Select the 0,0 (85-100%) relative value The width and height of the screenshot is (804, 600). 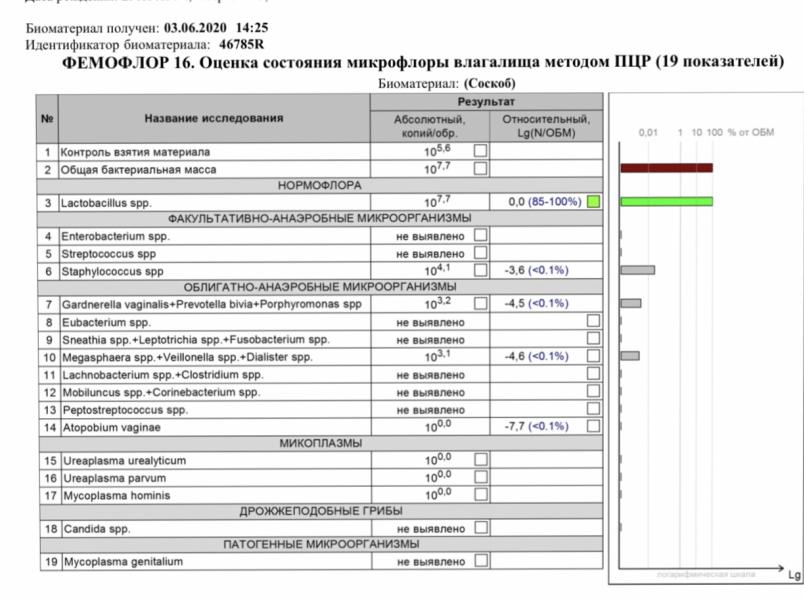(545, 202)
